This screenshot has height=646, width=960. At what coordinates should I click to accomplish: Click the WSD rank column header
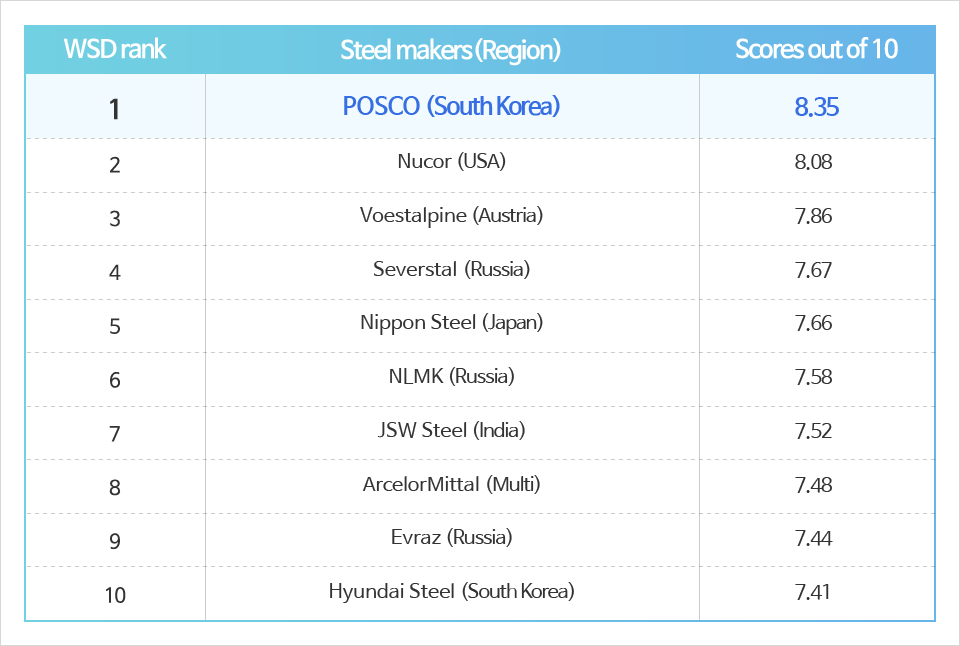(x=115, y=49)
